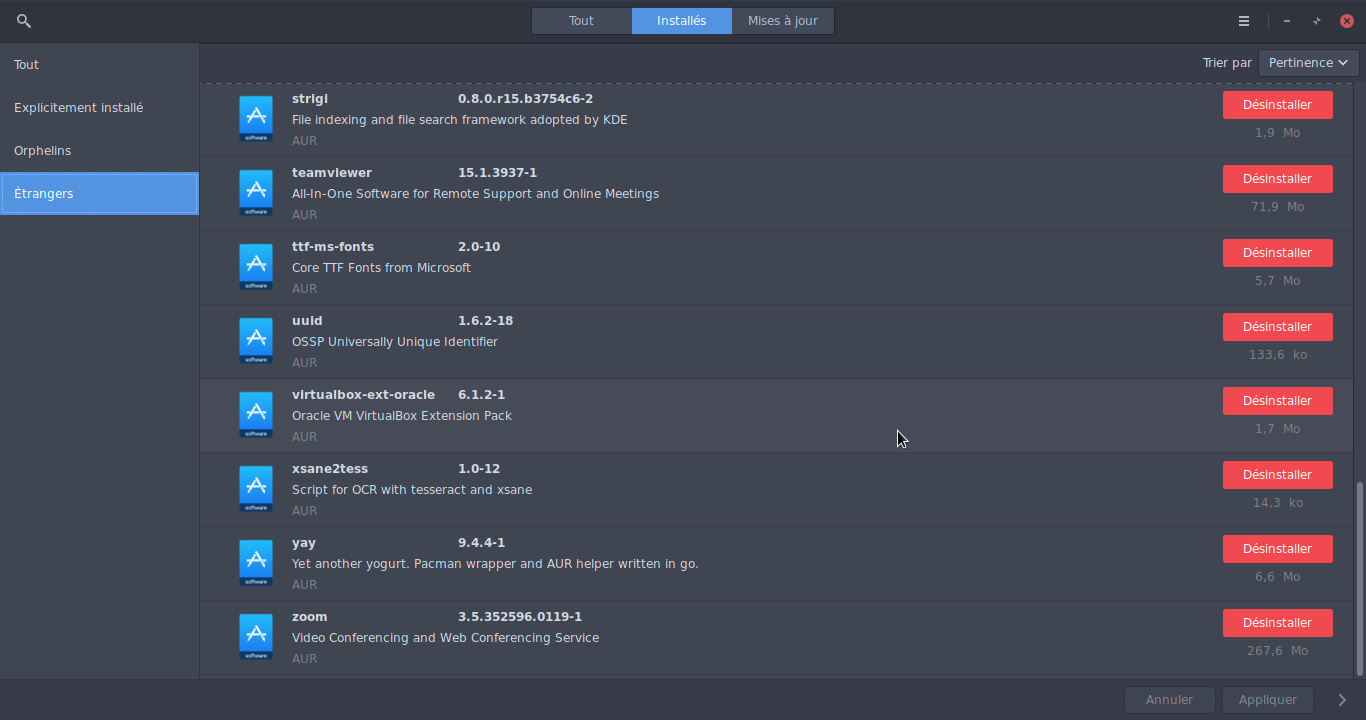The image size is (1366, 720).
Task: Click the Annuler button
Action: click(1170, 700)
